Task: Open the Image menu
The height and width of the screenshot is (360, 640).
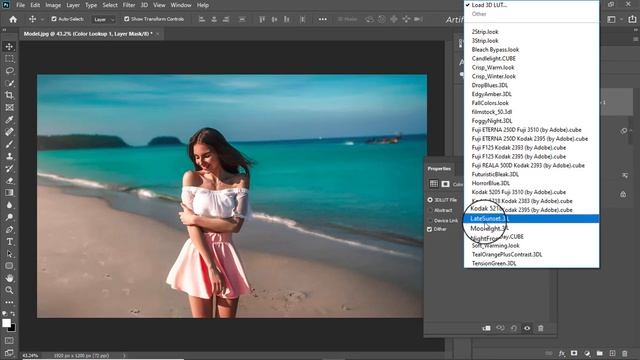Action: 53,5
